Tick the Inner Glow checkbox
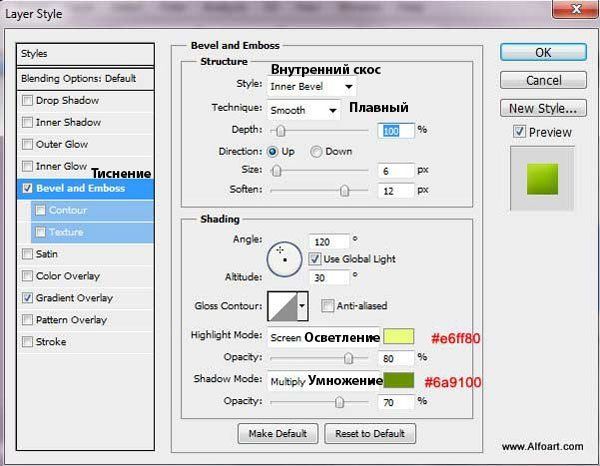 click(27, 166)
